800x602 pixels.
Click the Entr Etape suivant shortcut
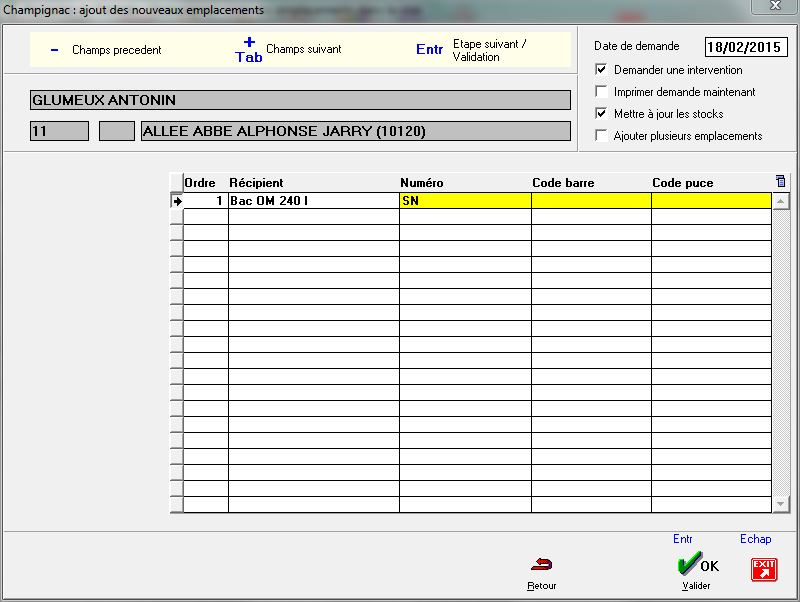[x=429, y=49]
